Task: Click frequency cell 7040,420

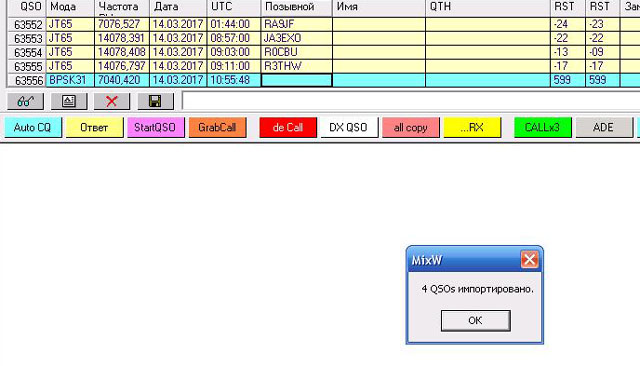Action: coord(122,80)
